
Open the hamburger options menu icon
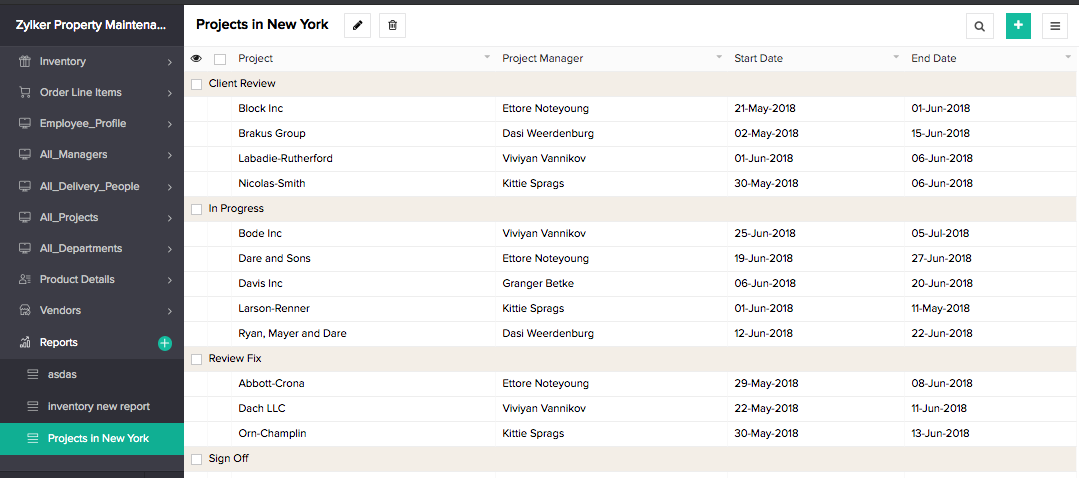point(1055,27)
